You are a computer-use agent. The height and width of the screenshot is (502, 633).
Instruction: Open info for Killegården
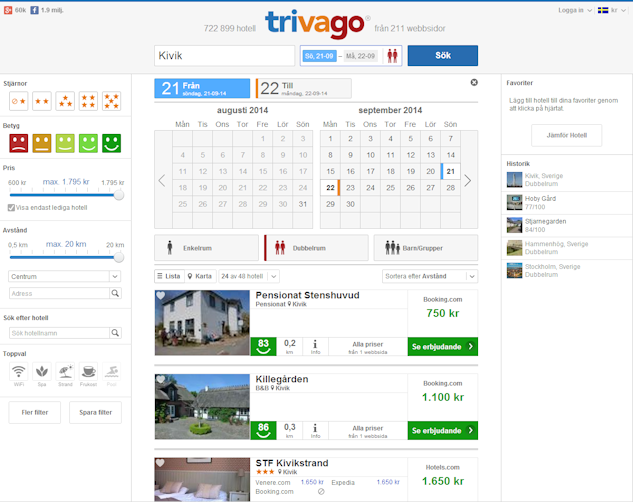[x=315, y=431]
